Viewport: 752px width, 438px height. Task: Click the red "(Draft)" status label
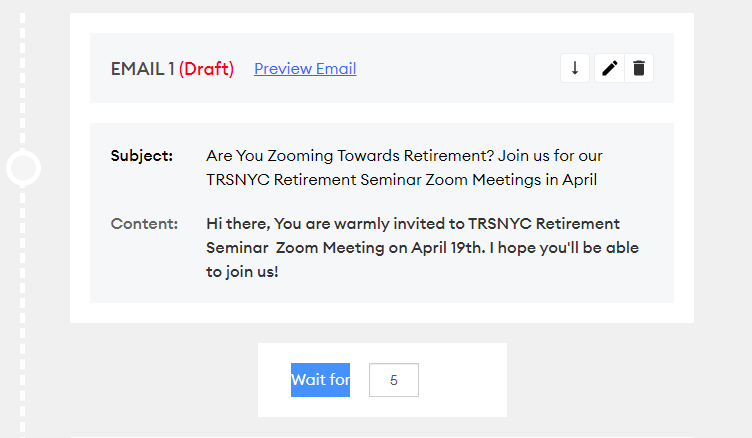(x=206, y=69)
